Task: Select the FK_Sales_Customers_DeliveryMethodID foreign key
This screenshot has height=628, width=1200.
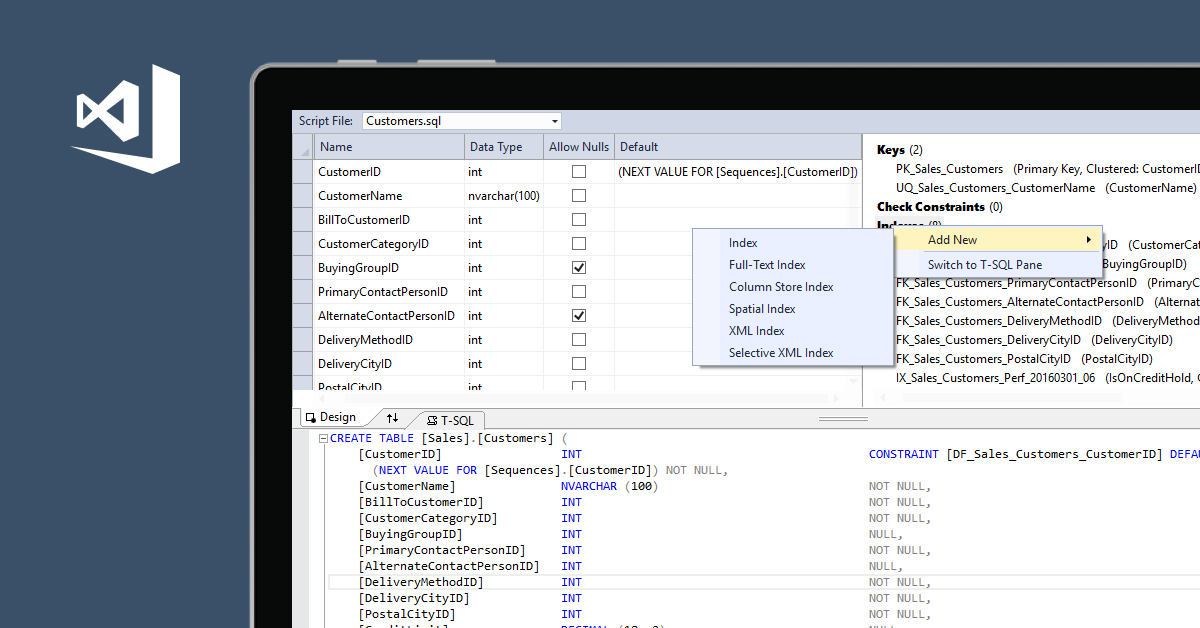Action: click(x=998, y=320)
